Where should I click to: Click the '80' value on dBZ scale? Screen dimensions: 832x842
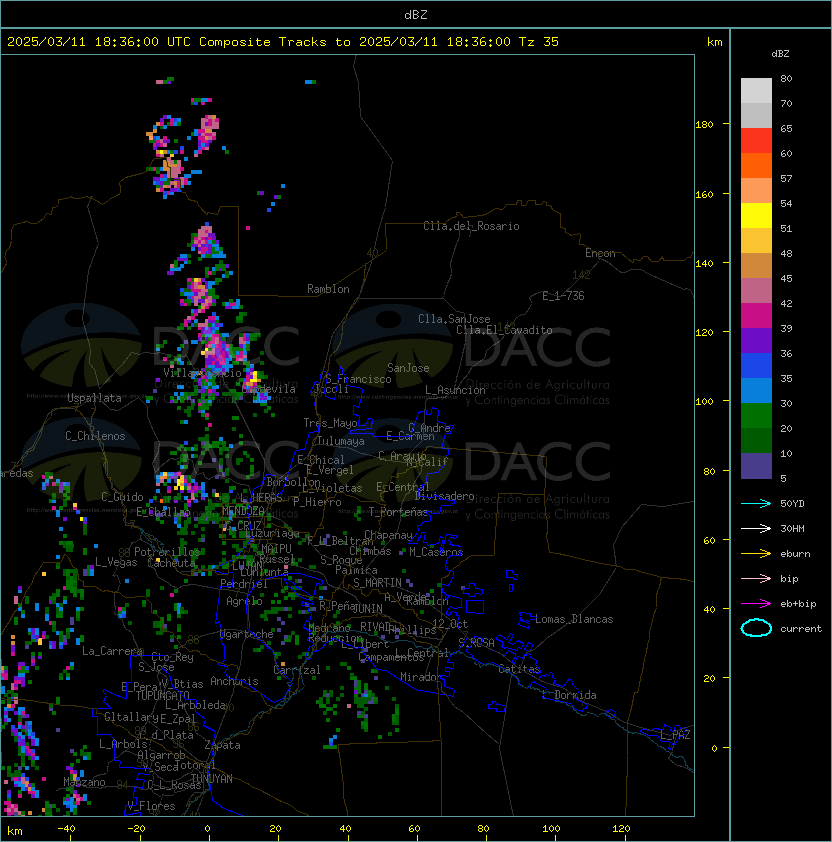[x=786, y=78]
